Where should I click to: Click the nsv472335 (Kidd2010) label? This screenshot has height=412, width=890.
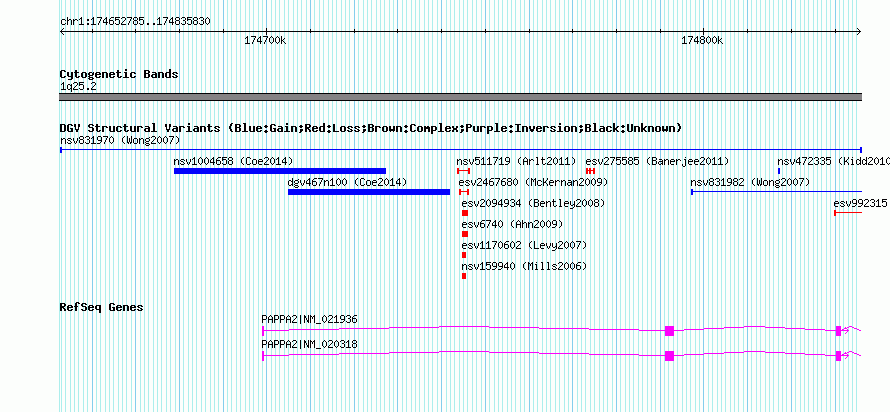(x=833, y=161)
